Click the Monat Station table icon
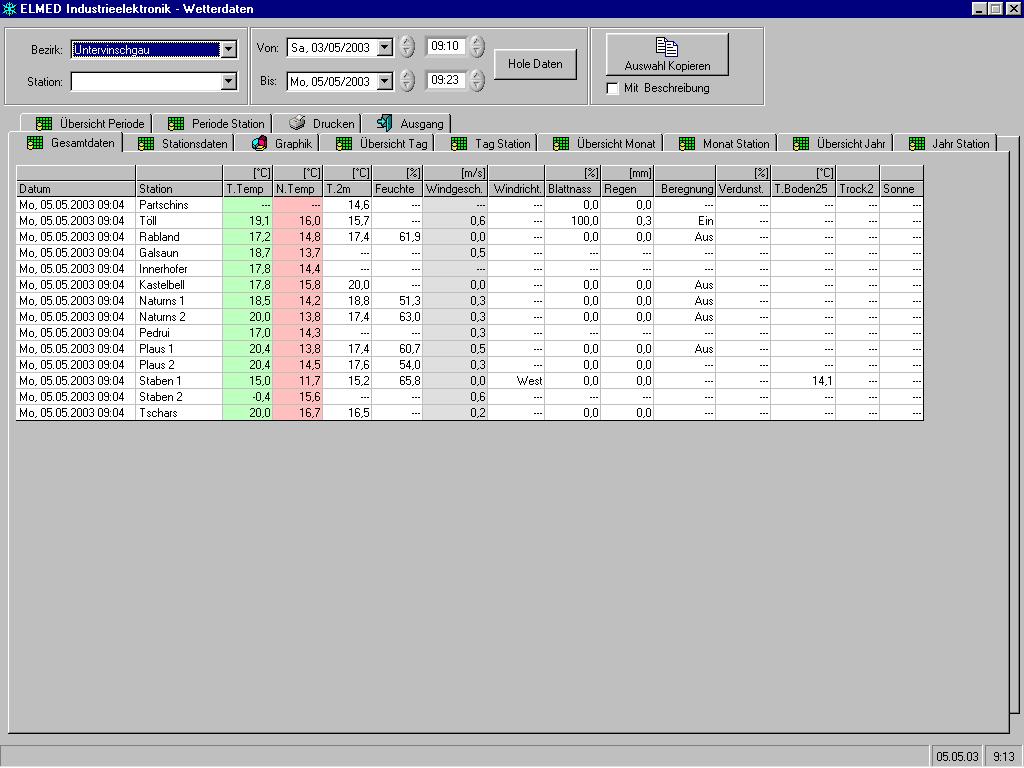 click(x=687, y=144)
